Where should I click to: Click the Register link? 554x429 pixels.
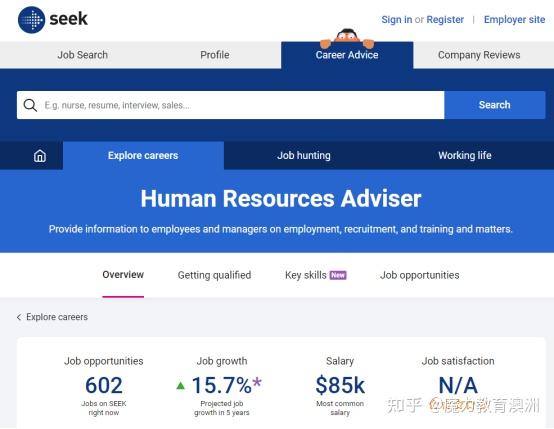(445, 20)
